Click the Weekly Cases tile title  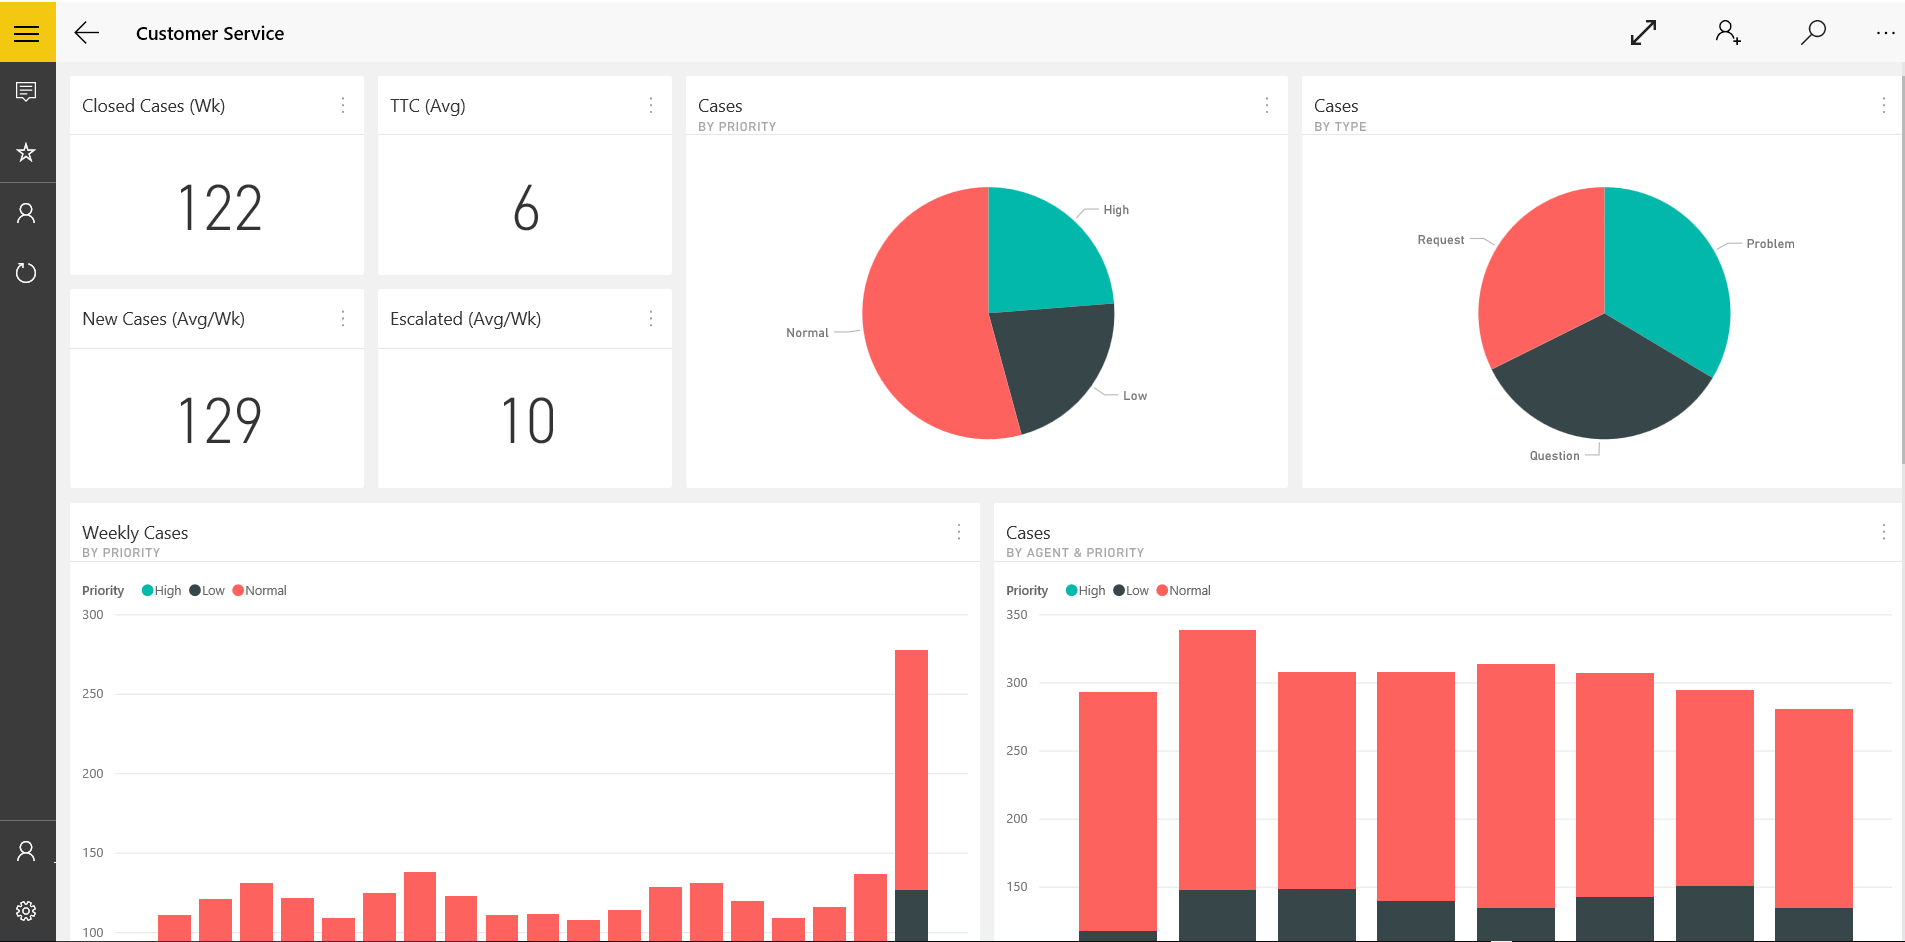[x=135, y=533]
